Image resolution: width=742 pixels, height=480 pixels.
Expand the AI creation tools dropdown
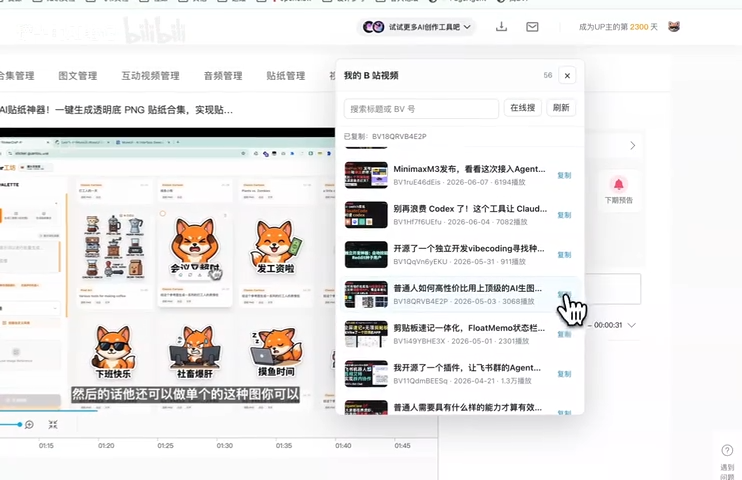[416, 27]
